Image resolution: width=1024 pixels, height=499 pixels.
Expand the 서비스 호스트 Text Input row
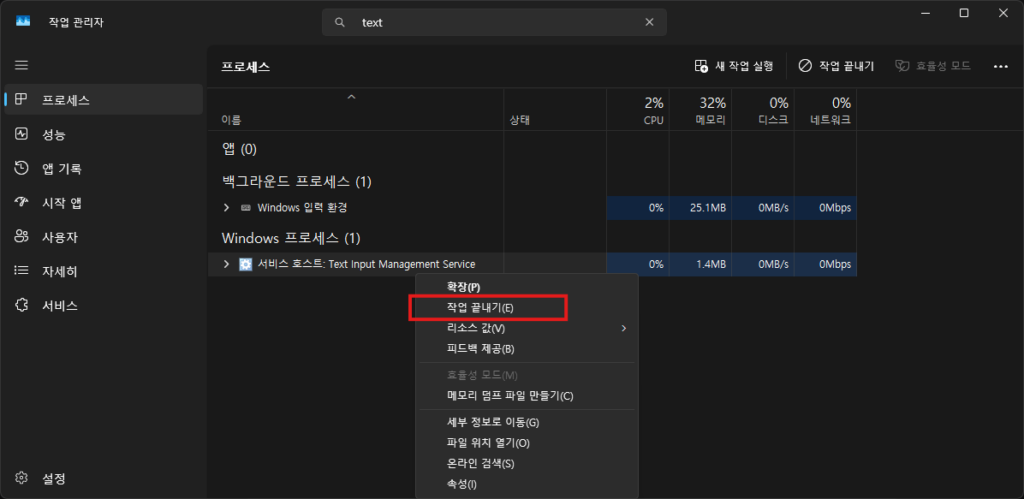pos(227,264)
